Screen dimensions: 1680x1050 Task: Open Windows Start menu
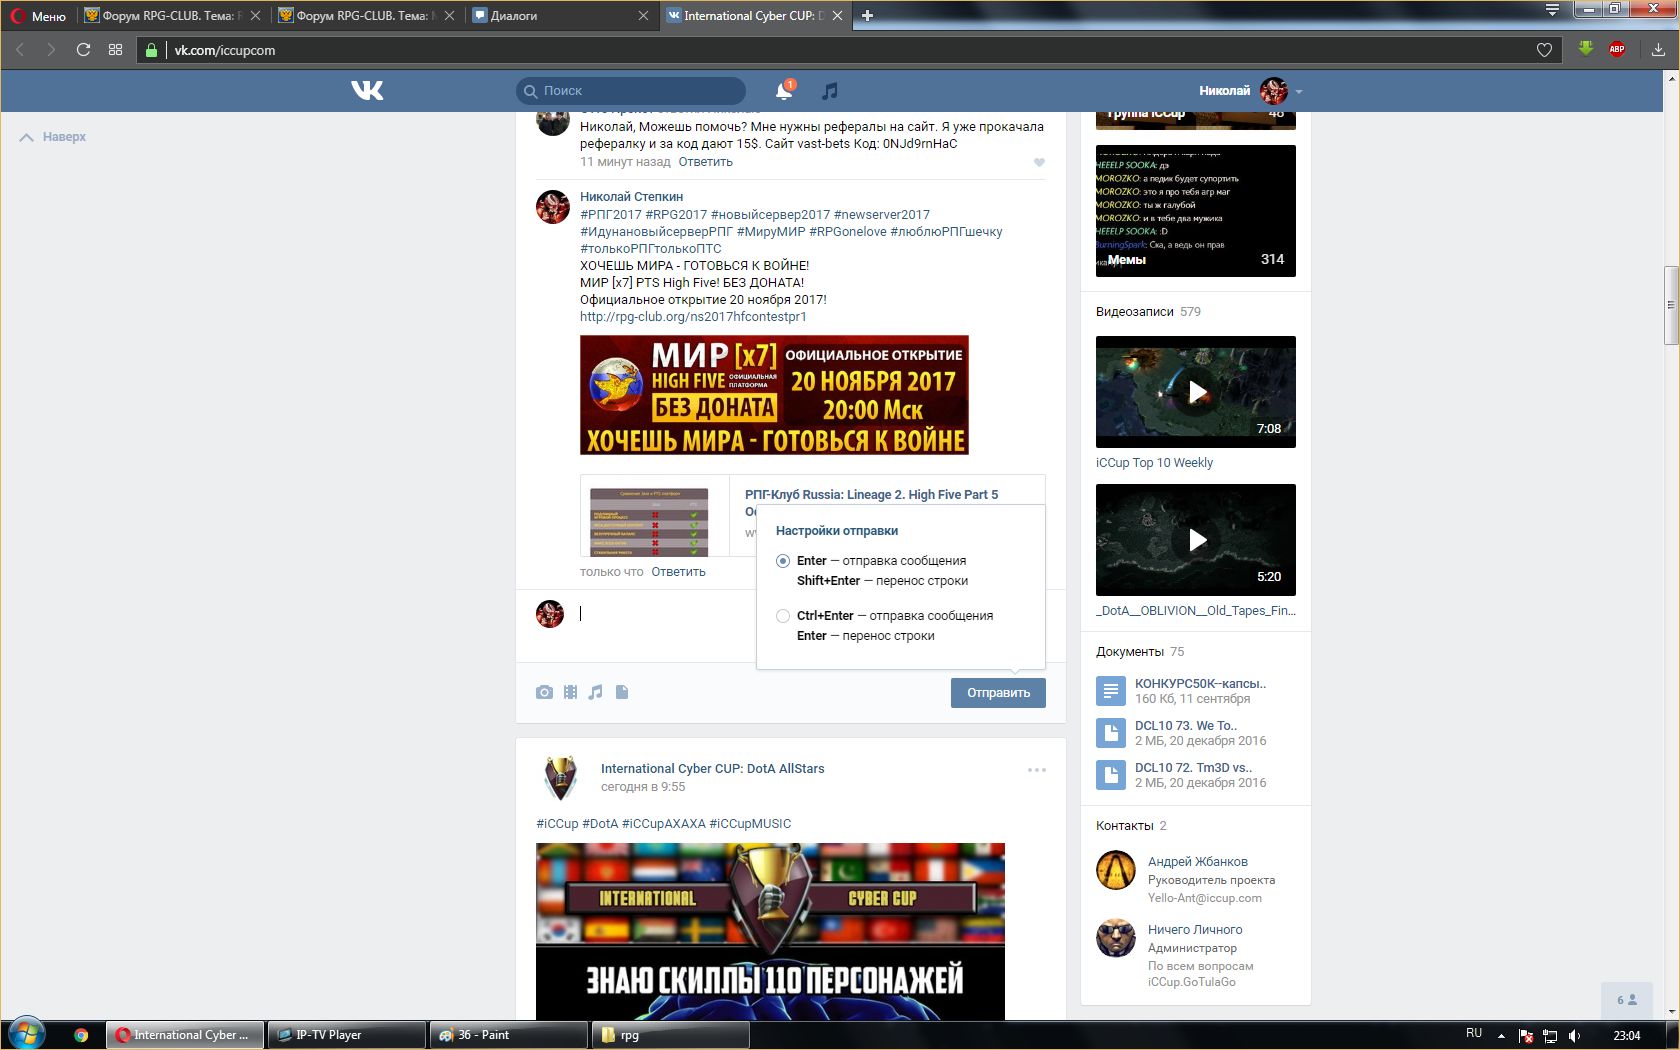(x=27, y=1034)
